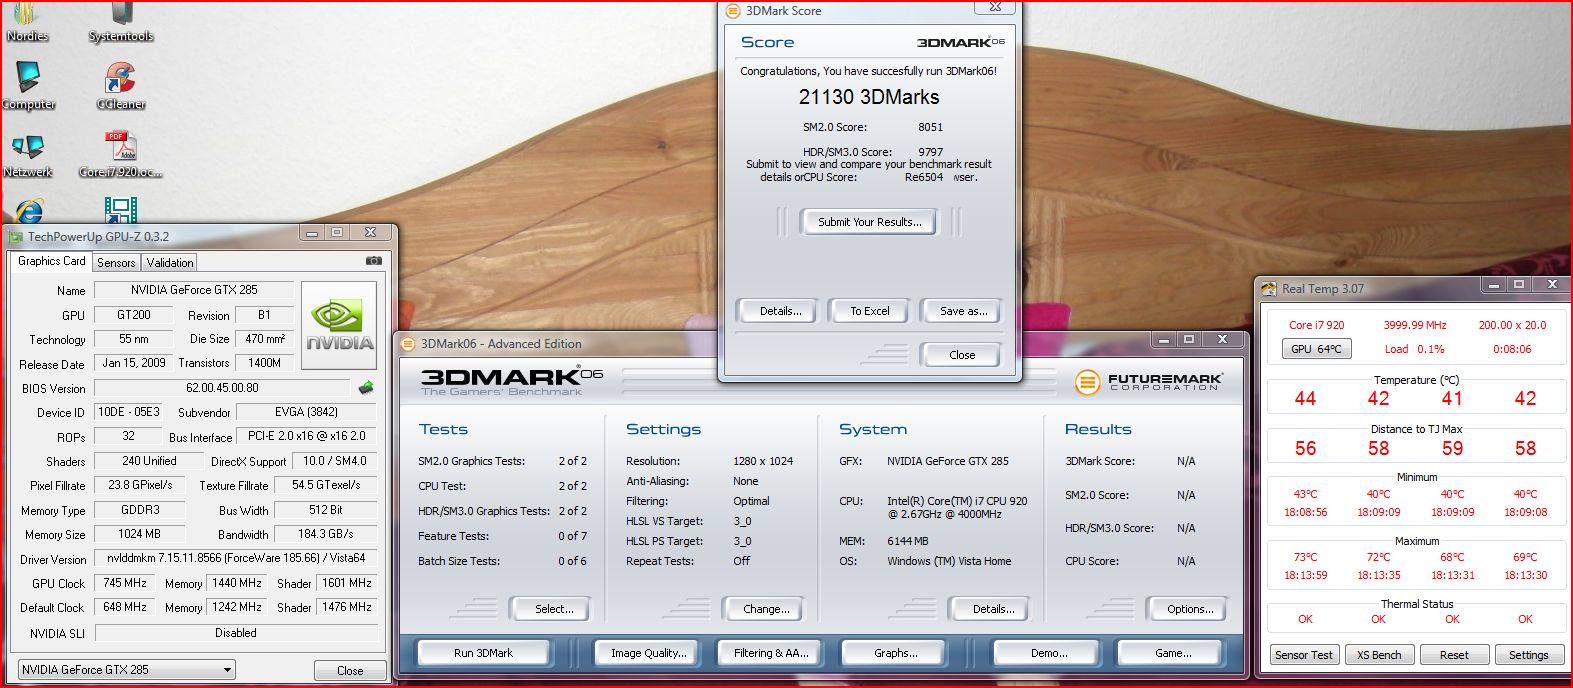Minimize the Real Temp window
Screen dimensions: 1573x688
pos(1493,285)
